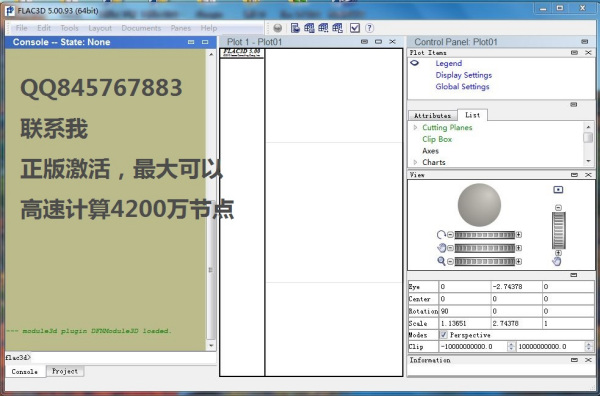Switch to the Project tab
Screen dimensions: 600x396
point(65,371)
